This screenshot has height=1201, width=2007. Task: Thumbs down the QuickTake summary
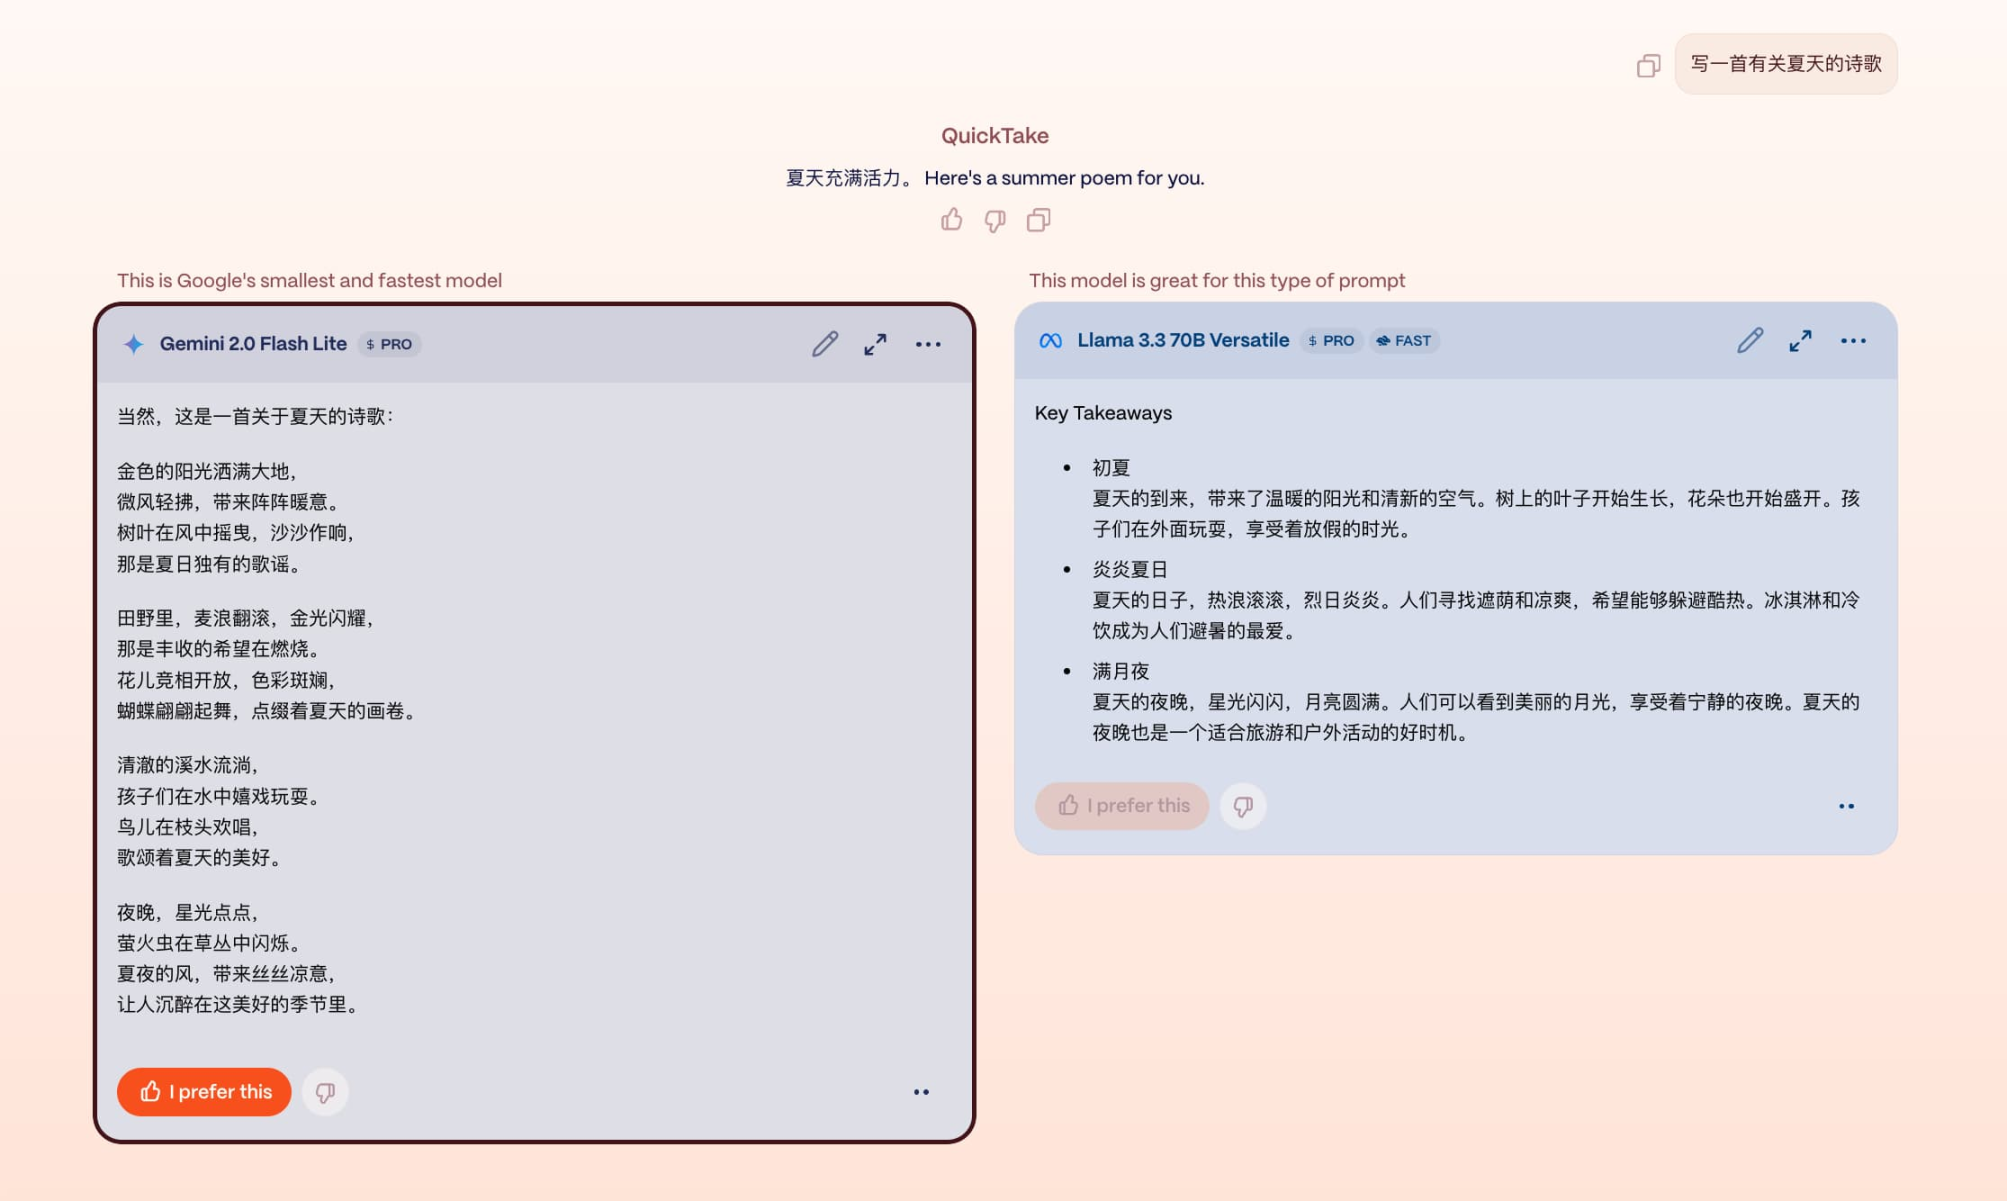coord(994,221)
